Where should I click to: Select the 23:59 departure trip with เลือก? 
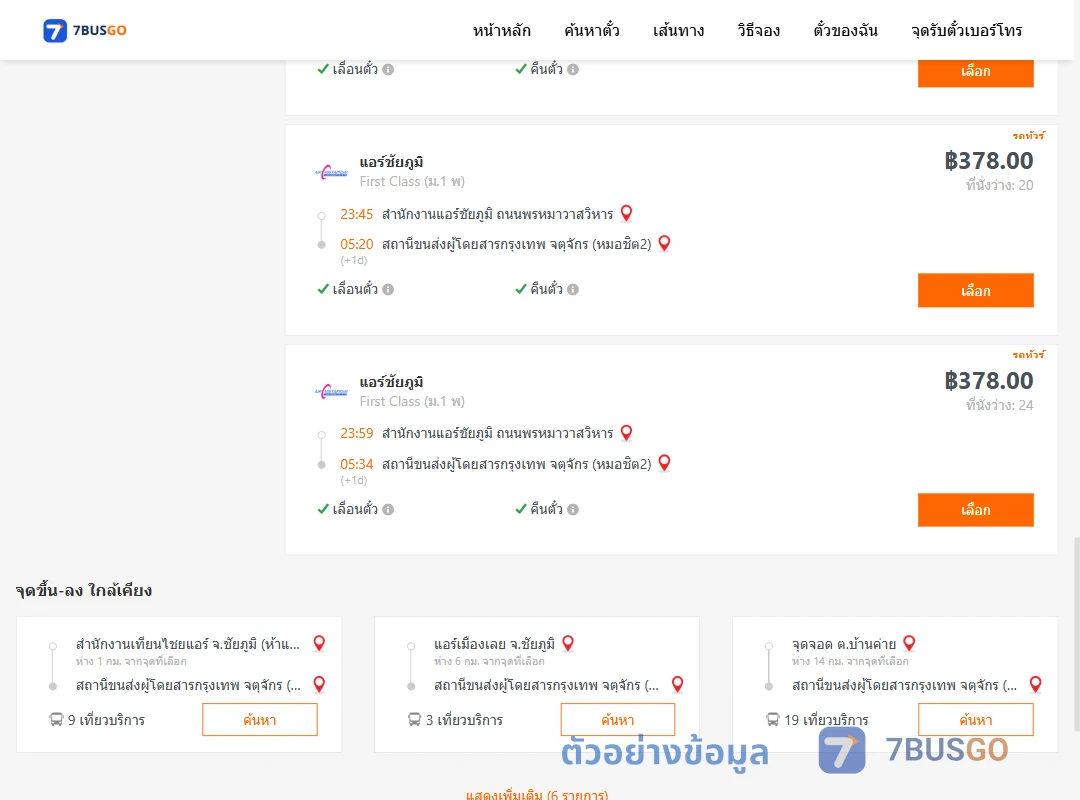(975, 510)
